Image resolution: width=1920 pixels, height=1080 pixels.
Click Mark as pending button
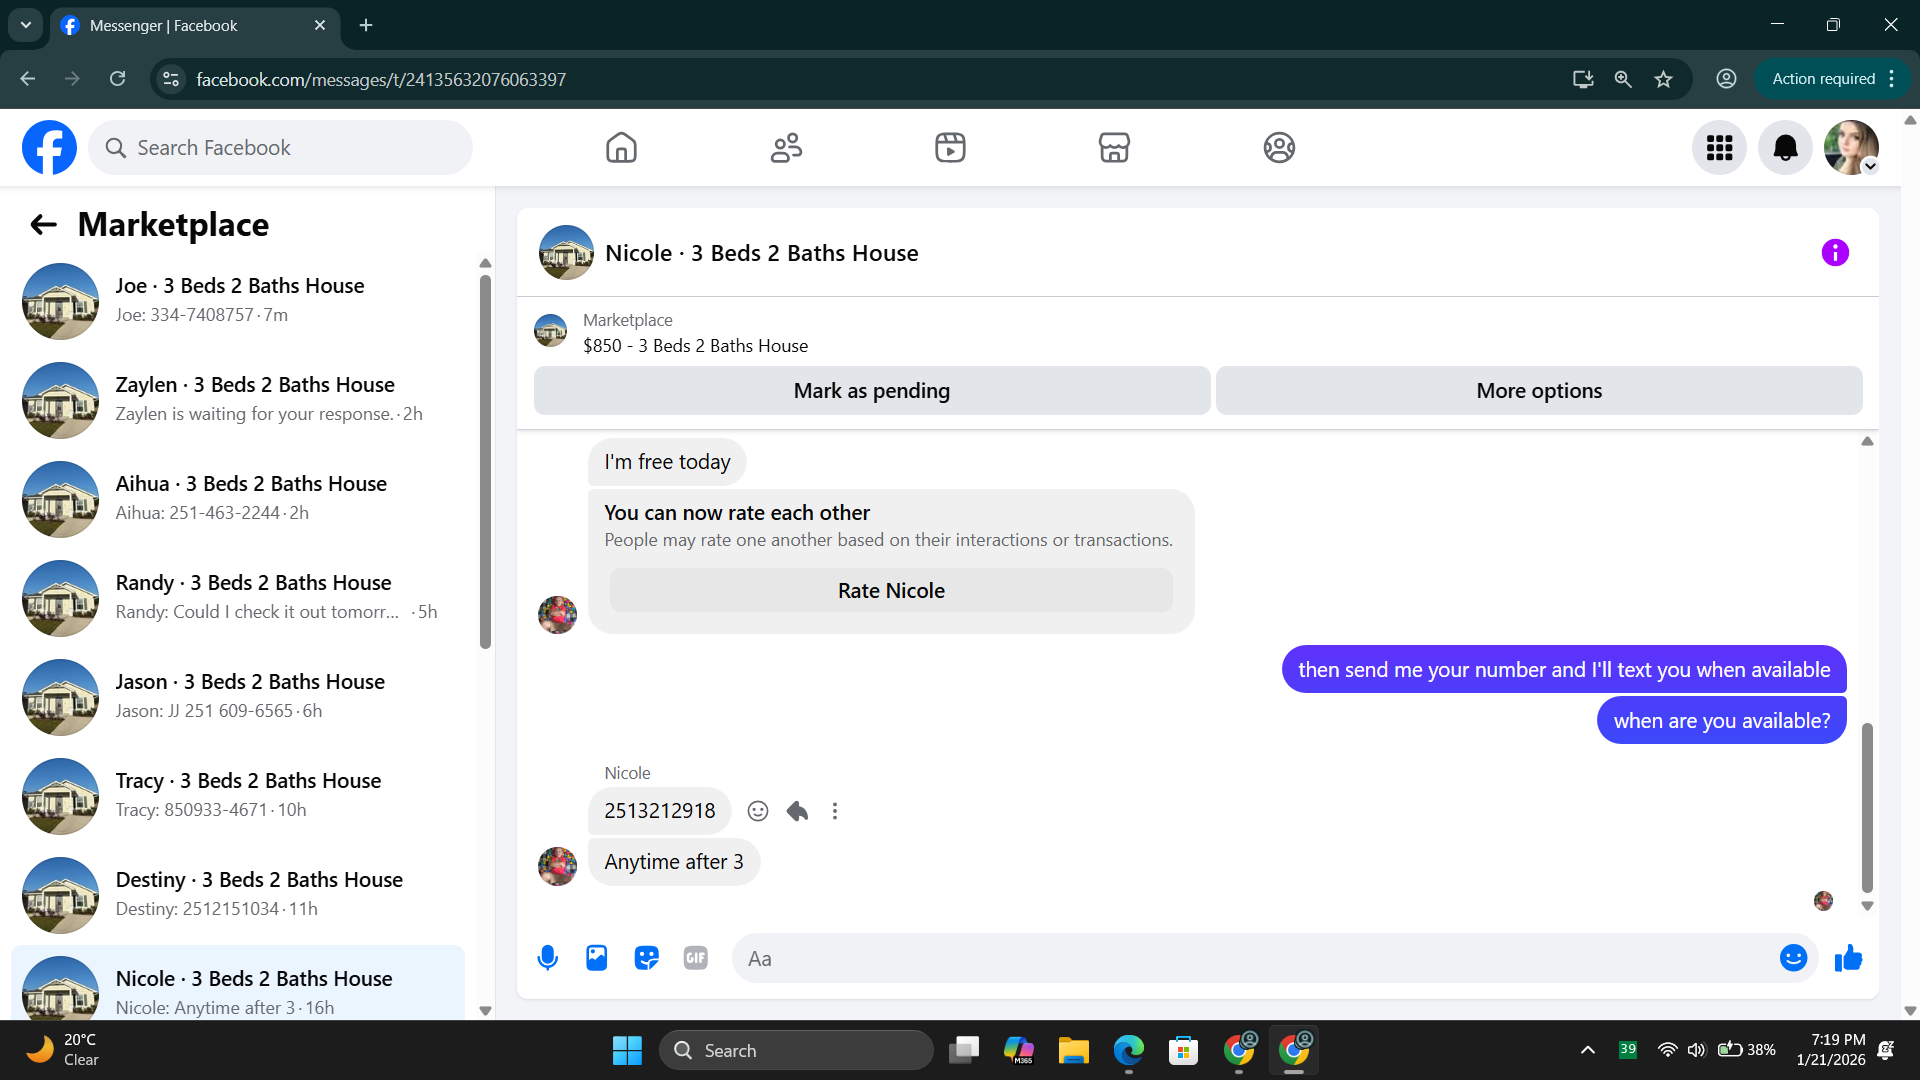[x=871, y=391]
